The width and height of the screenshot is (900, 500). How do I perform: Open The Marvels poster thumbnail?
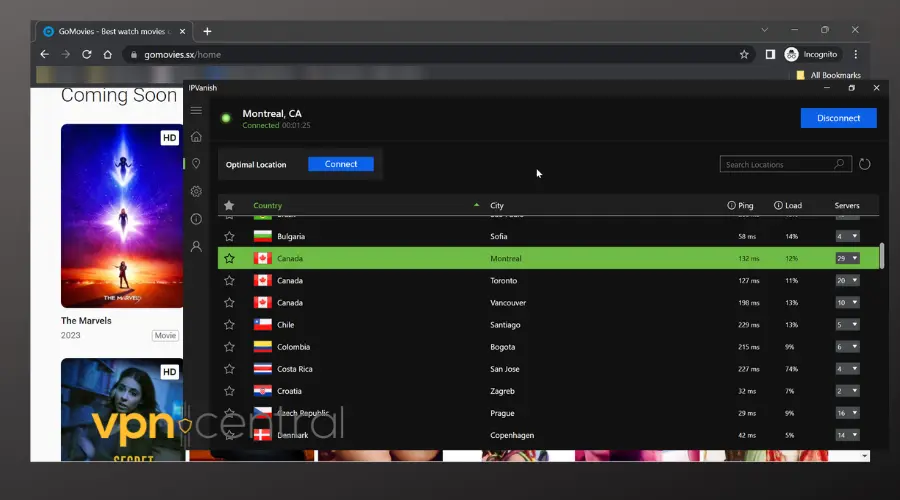pyautogui.click(x=122, y=216)
